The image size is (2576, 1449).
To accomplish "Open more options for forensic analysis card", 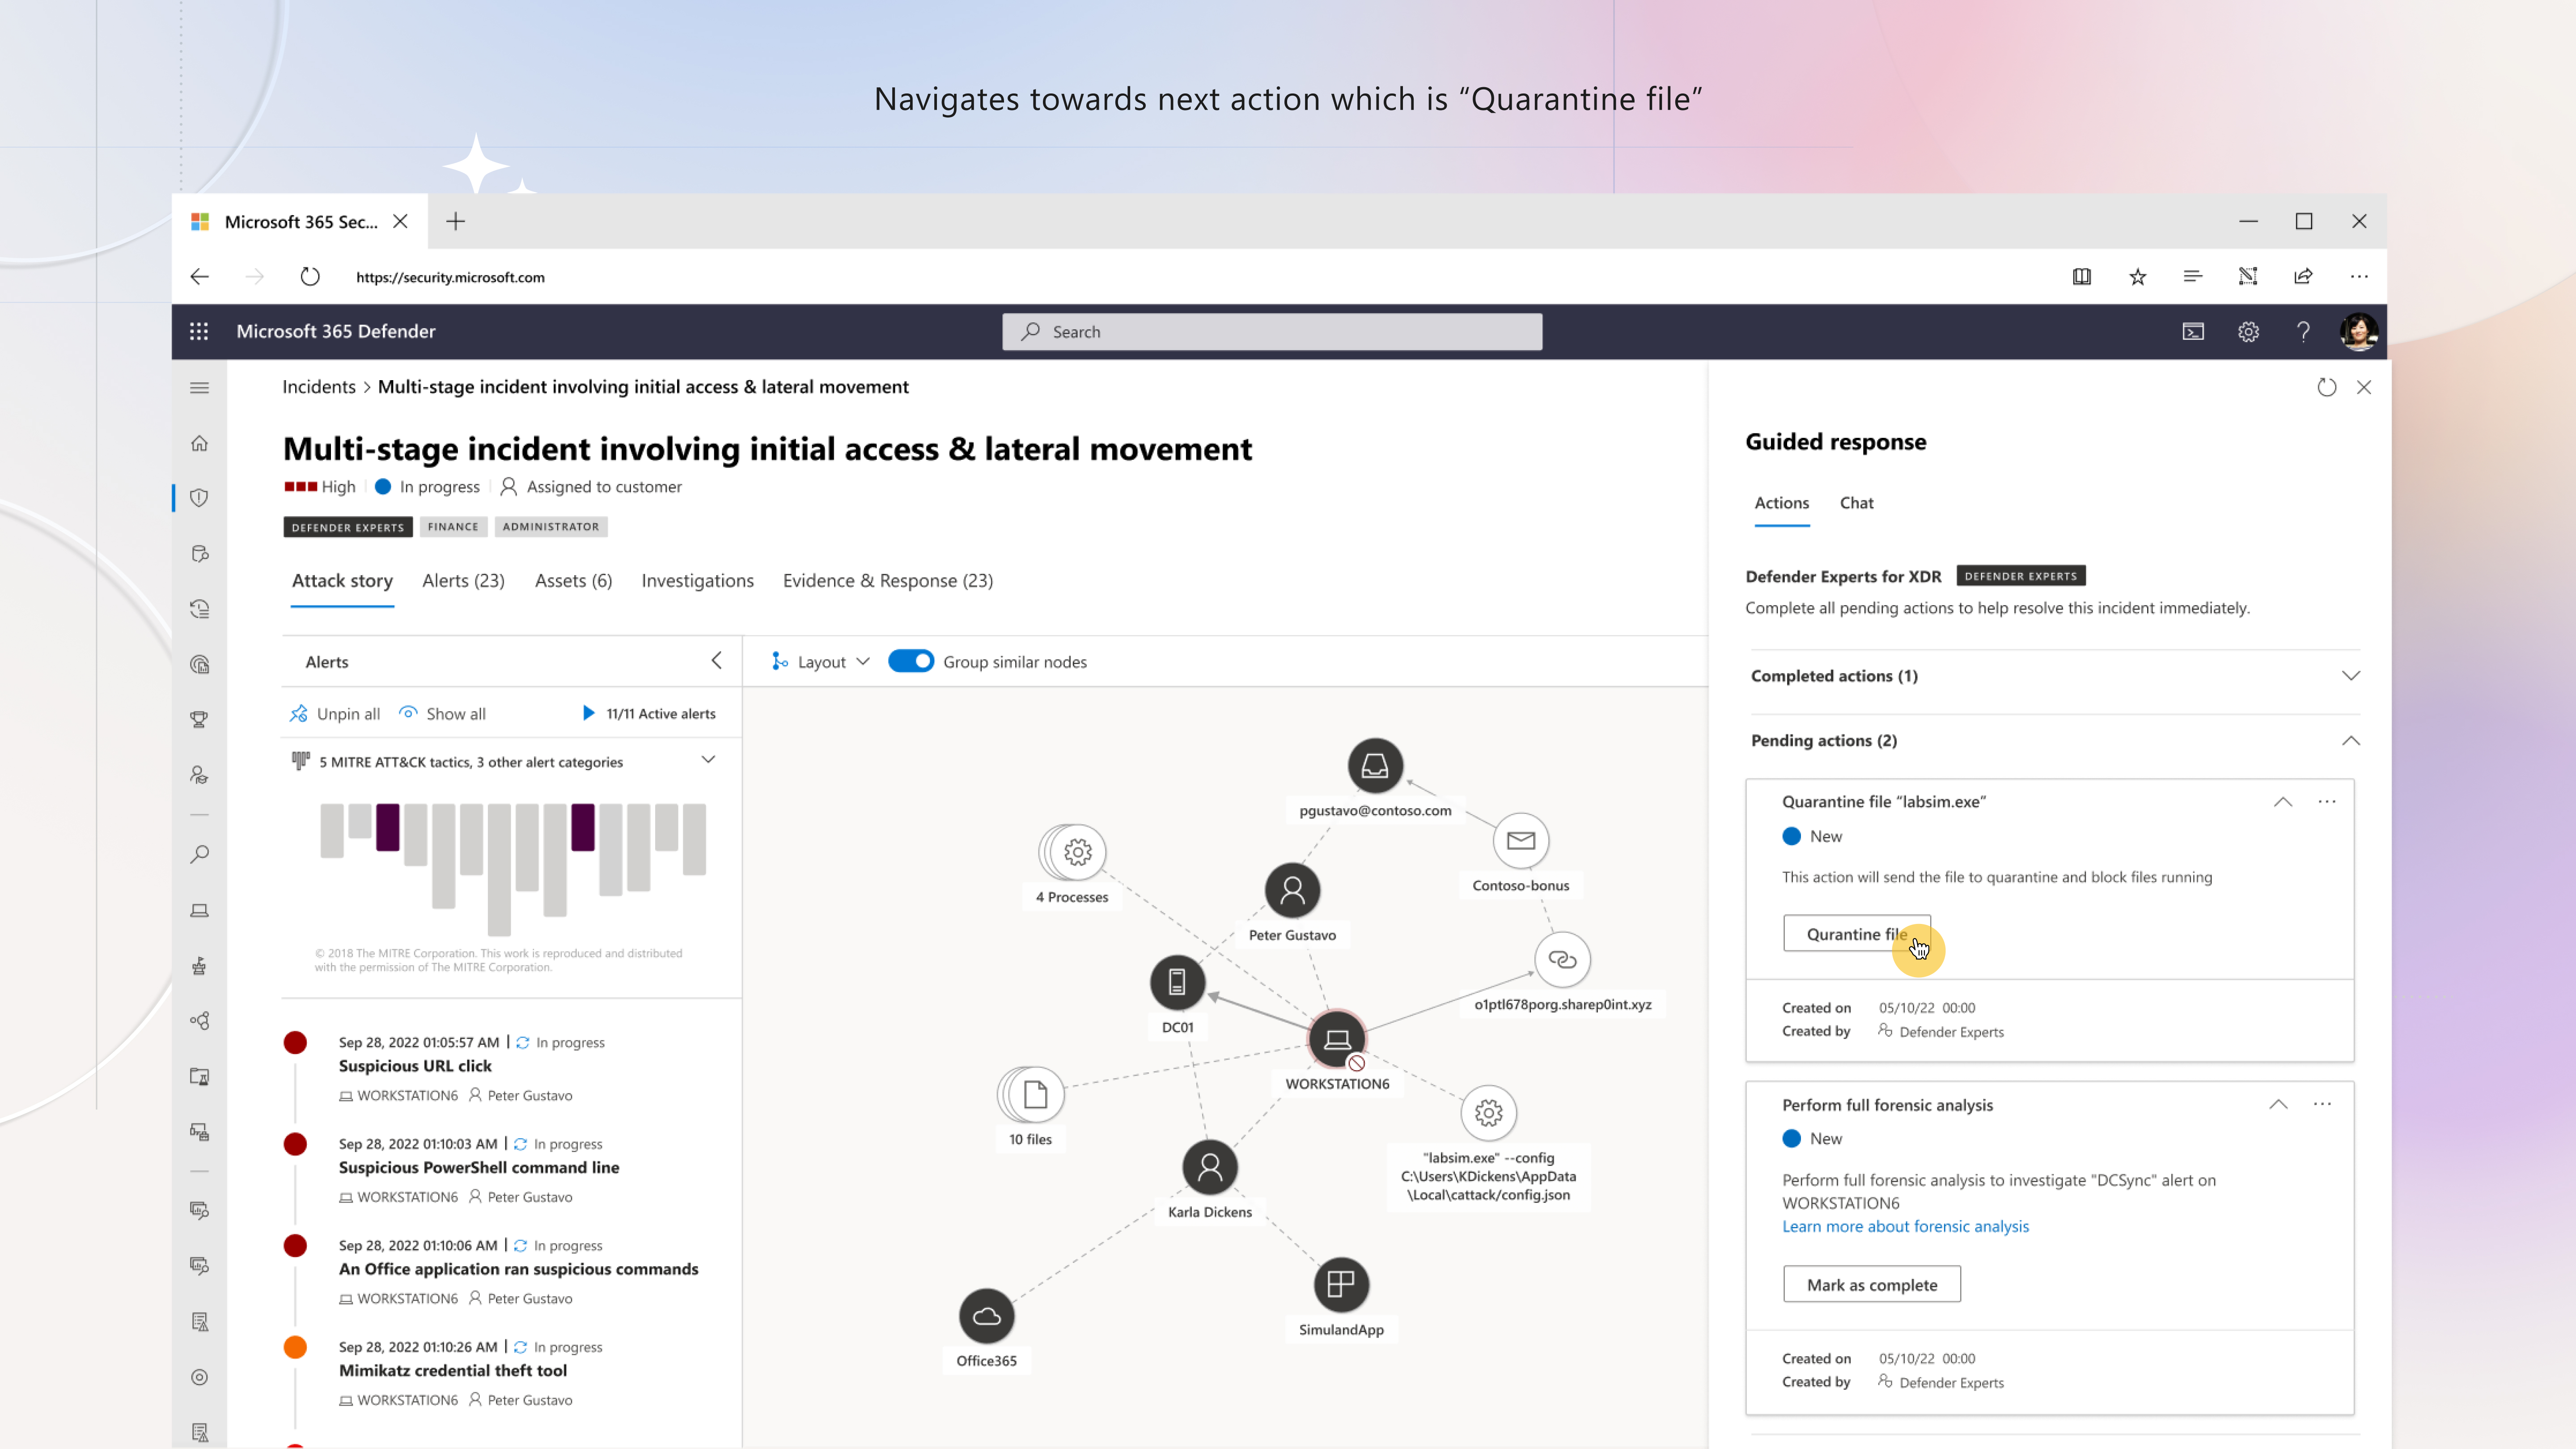I will coord(2322,1104).
